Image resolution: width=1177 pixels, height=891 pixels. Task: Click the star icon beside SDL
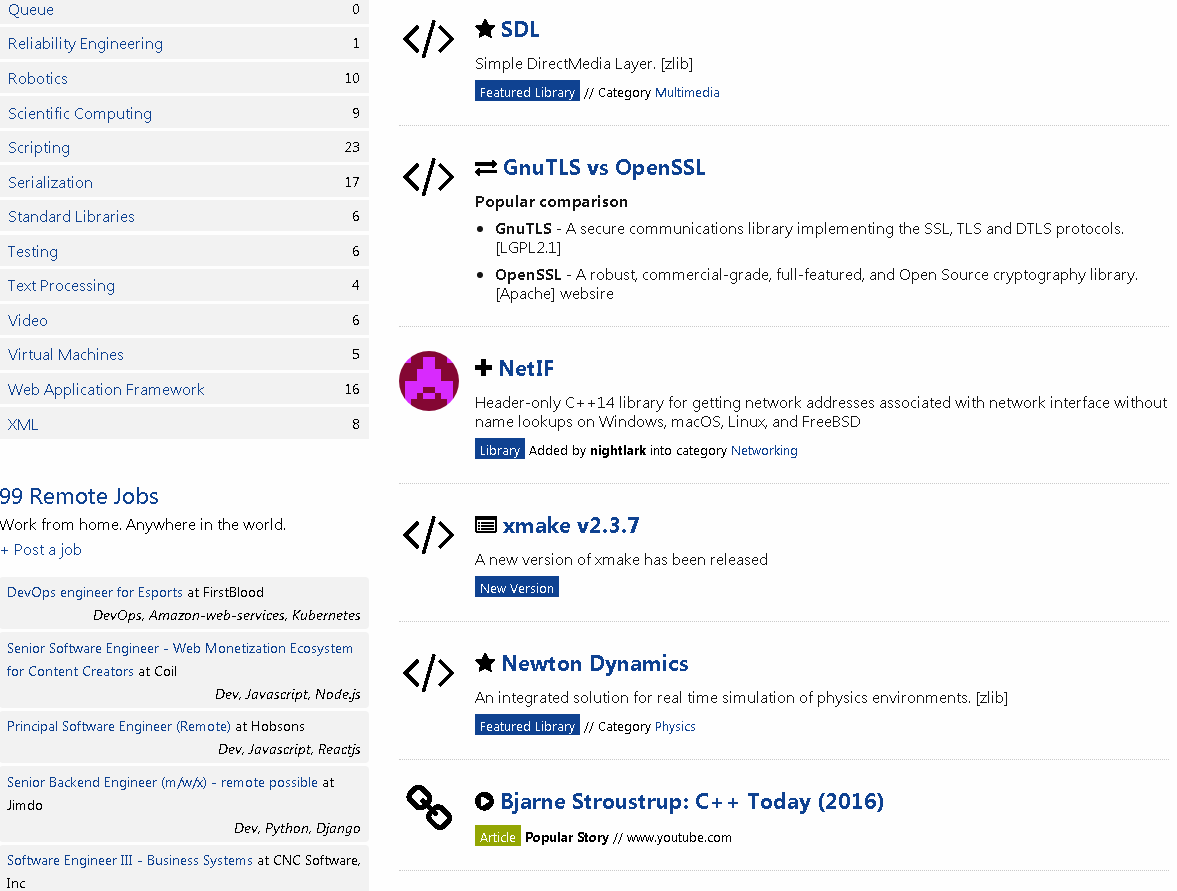487,28
